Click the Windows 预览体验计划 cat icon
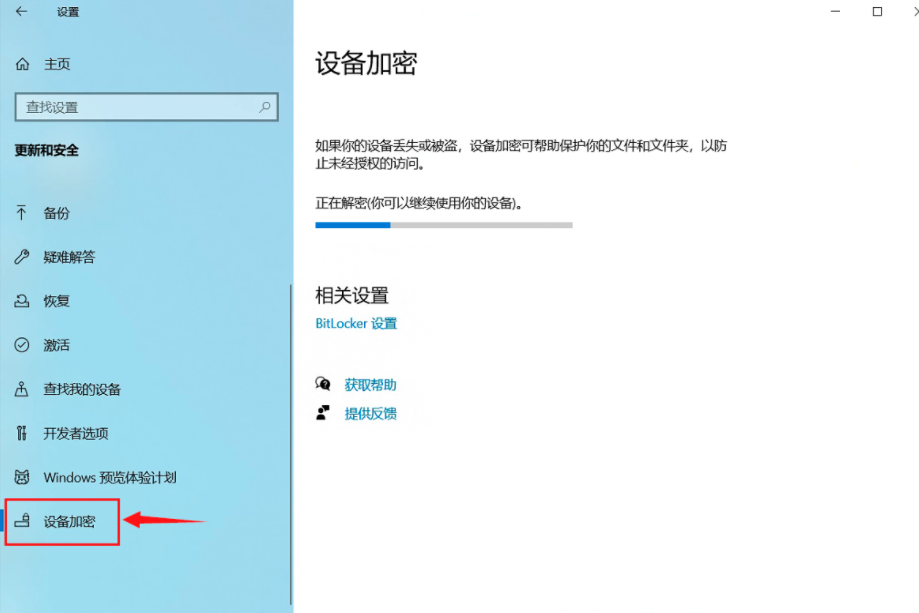Screen dimensions: 919x613 tap(22, 477)
